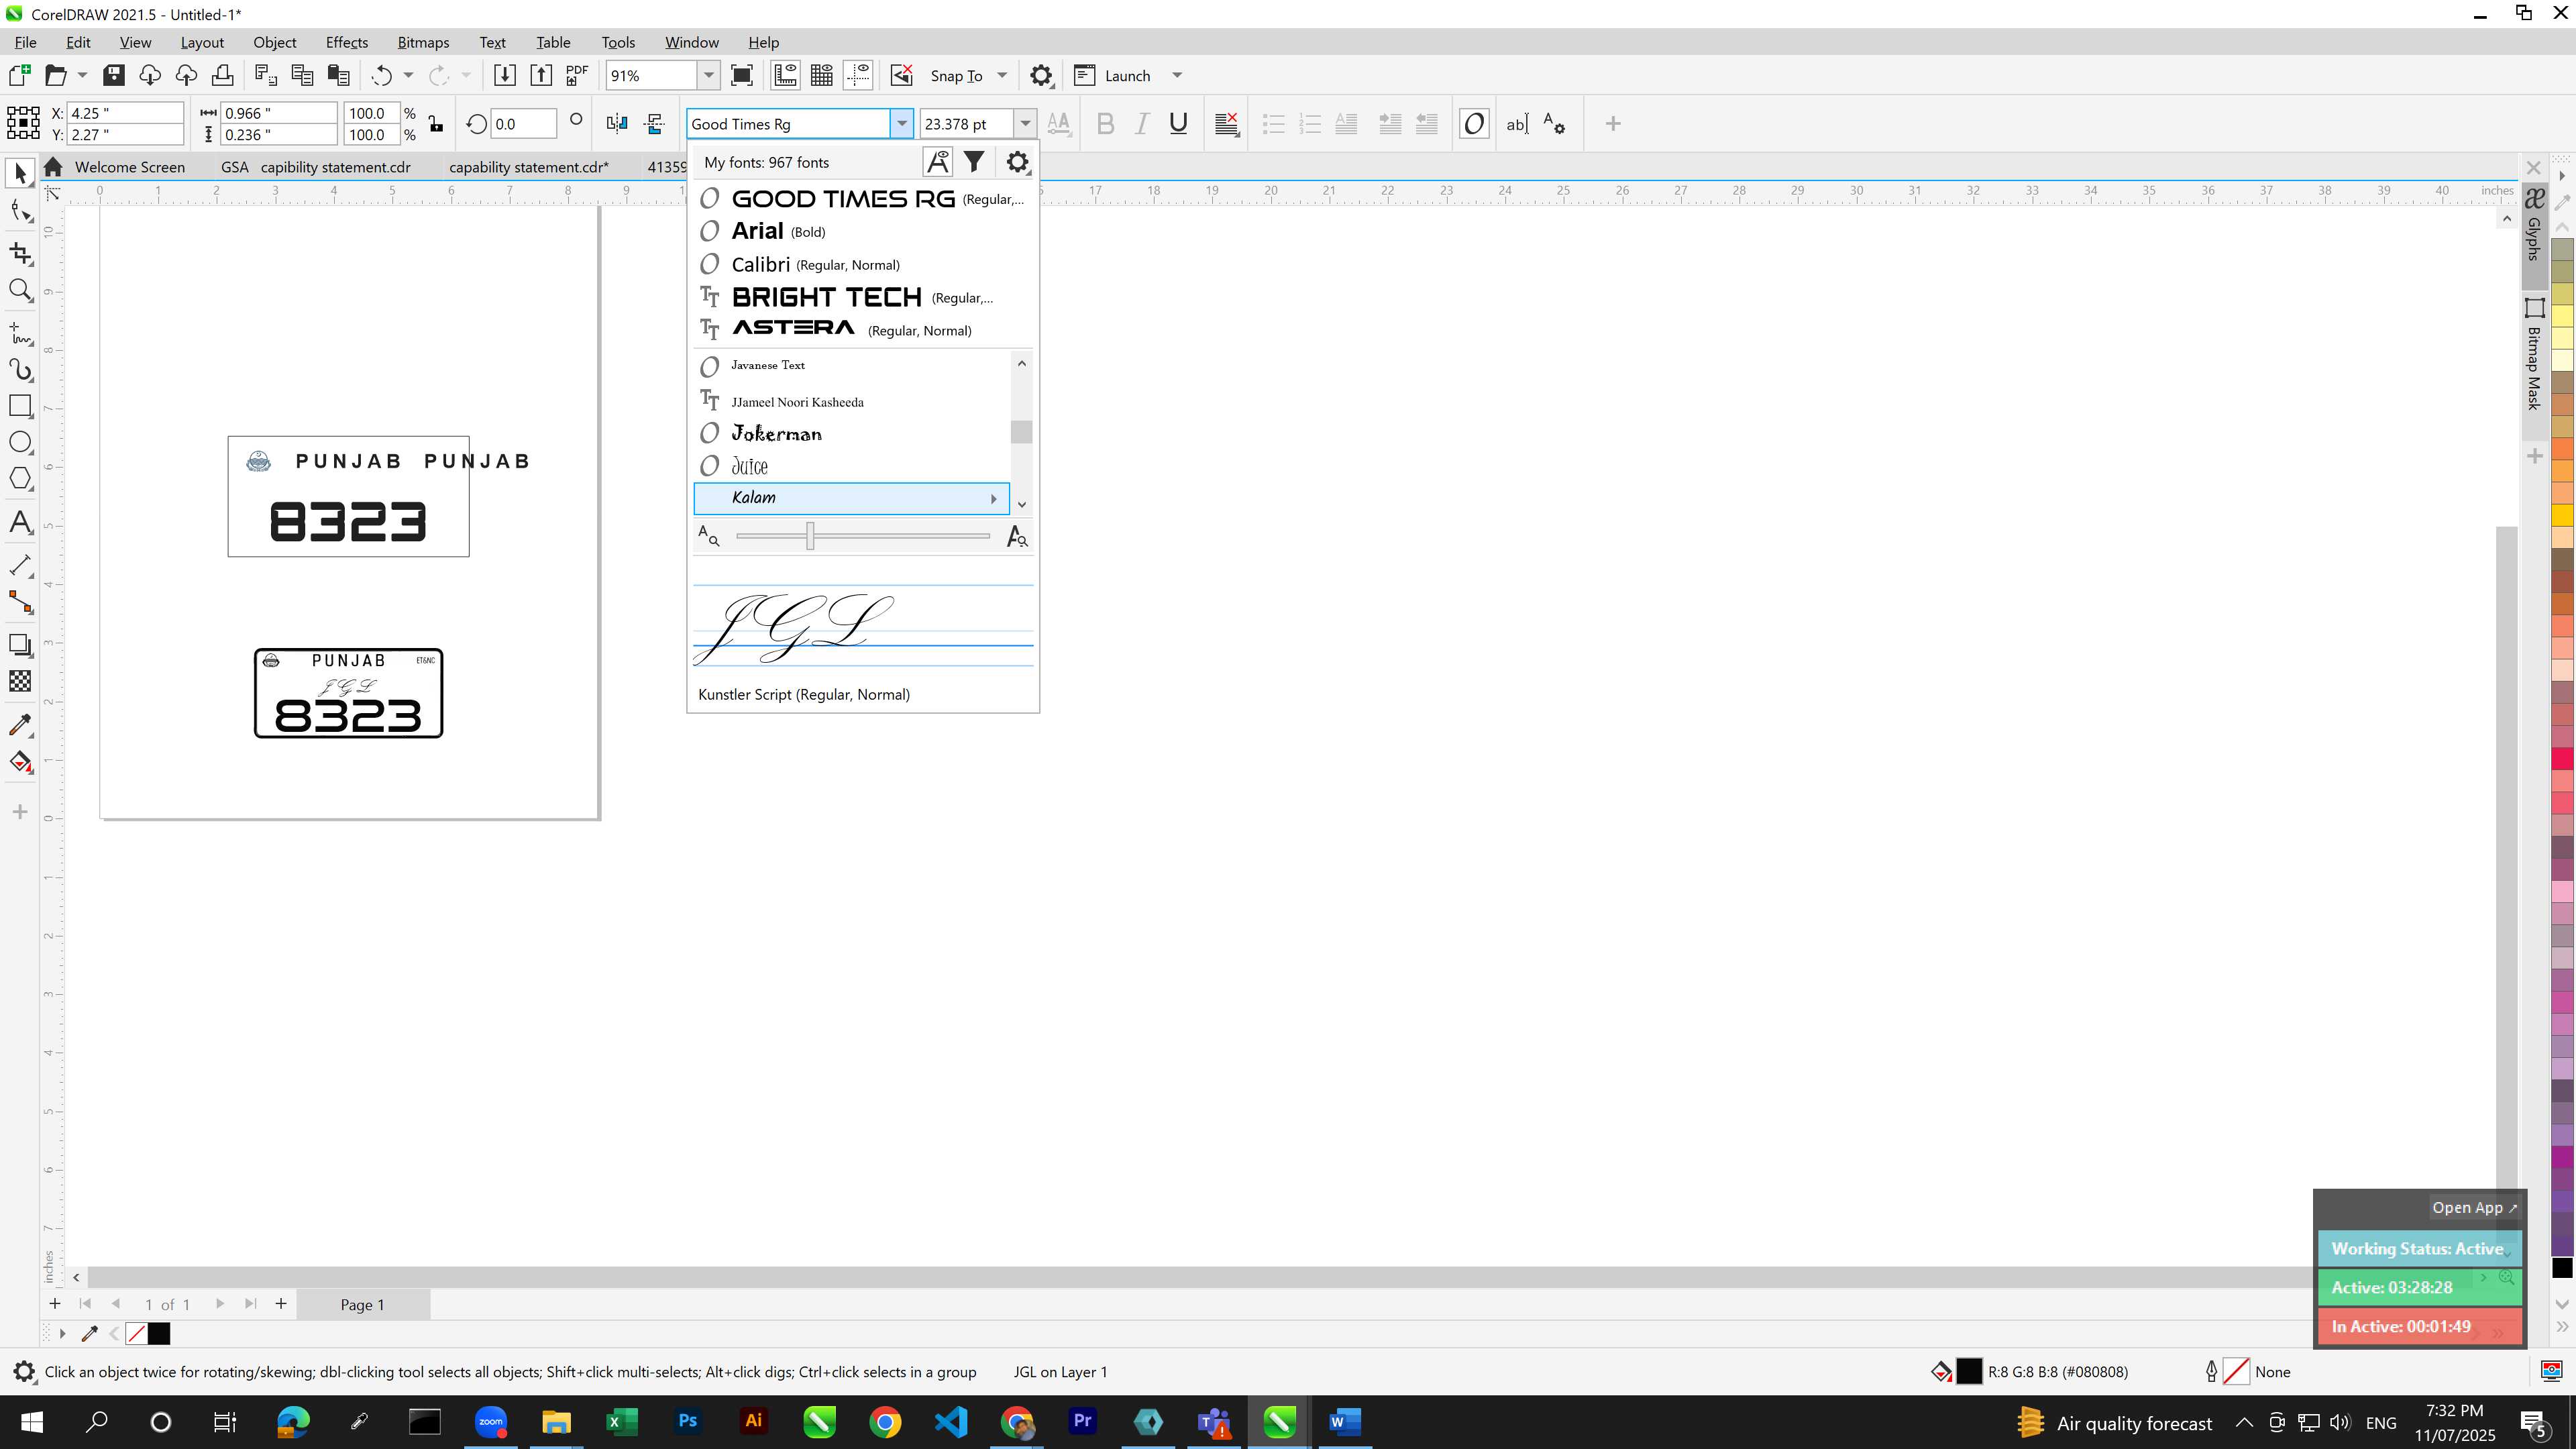
Task: Select the Pick tool in toolbox
Action: pos(20,174)
